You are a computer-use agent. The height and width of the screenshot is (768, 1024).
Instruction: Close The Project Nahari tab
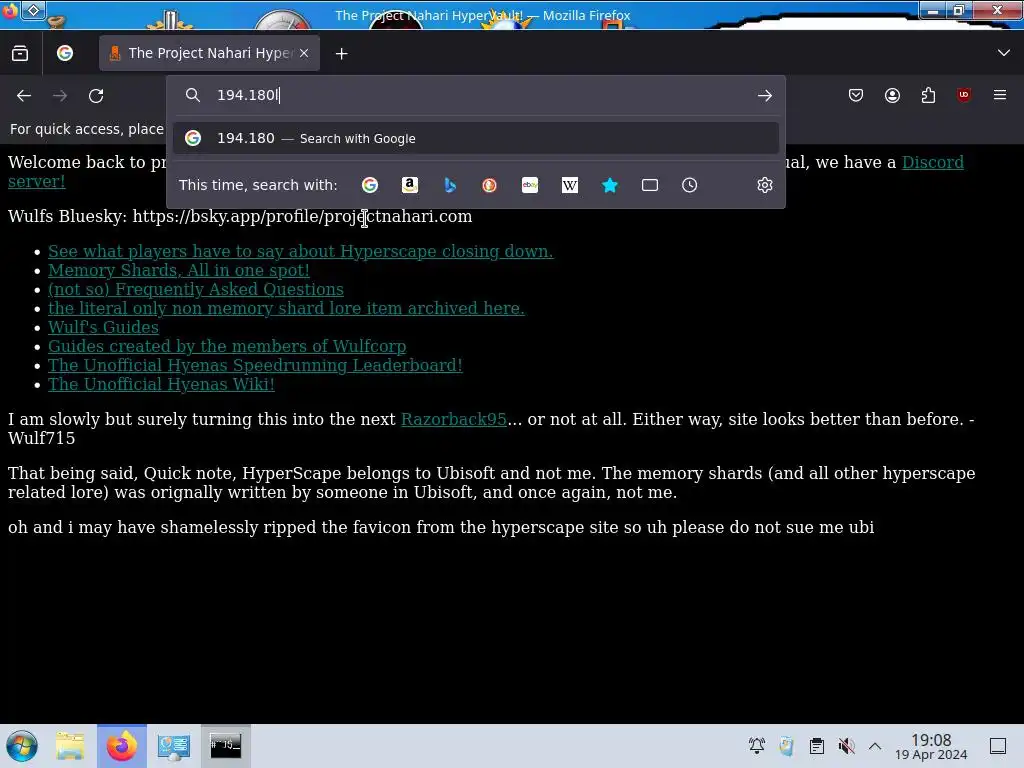(x=304, y=54)
